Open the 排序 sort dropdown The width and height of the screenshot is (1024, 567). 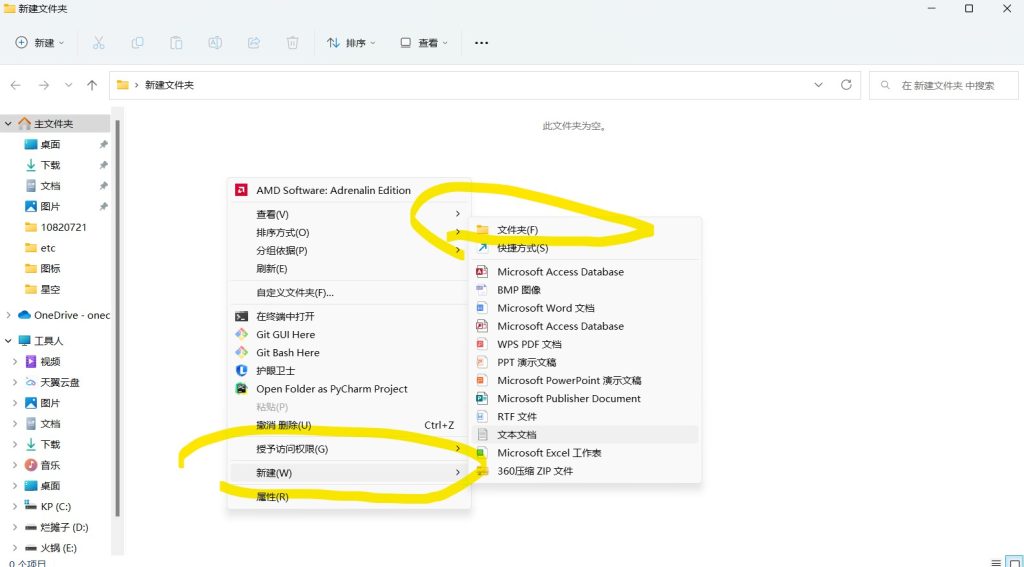point(351,43)
